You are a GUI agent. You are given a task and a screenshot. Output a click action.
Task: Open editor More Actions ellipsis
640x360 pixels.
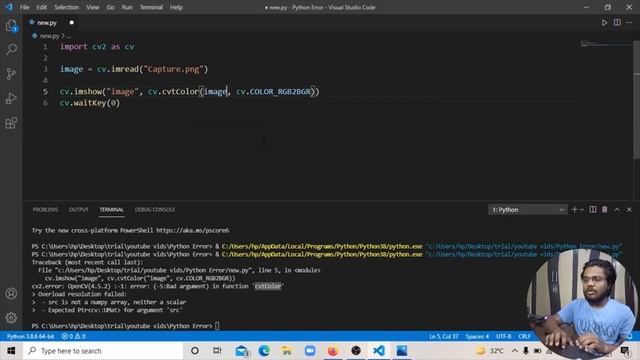point(629,23)
